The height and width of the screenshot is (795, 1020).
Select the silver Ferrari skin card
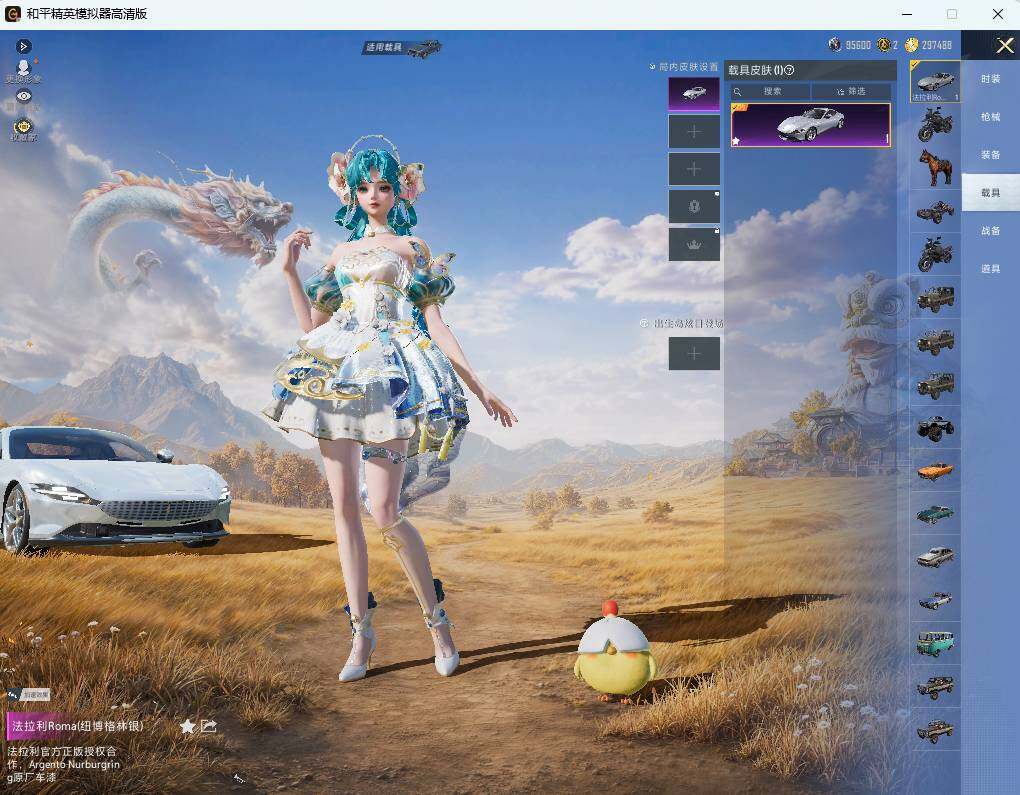[x=811, y=125]
